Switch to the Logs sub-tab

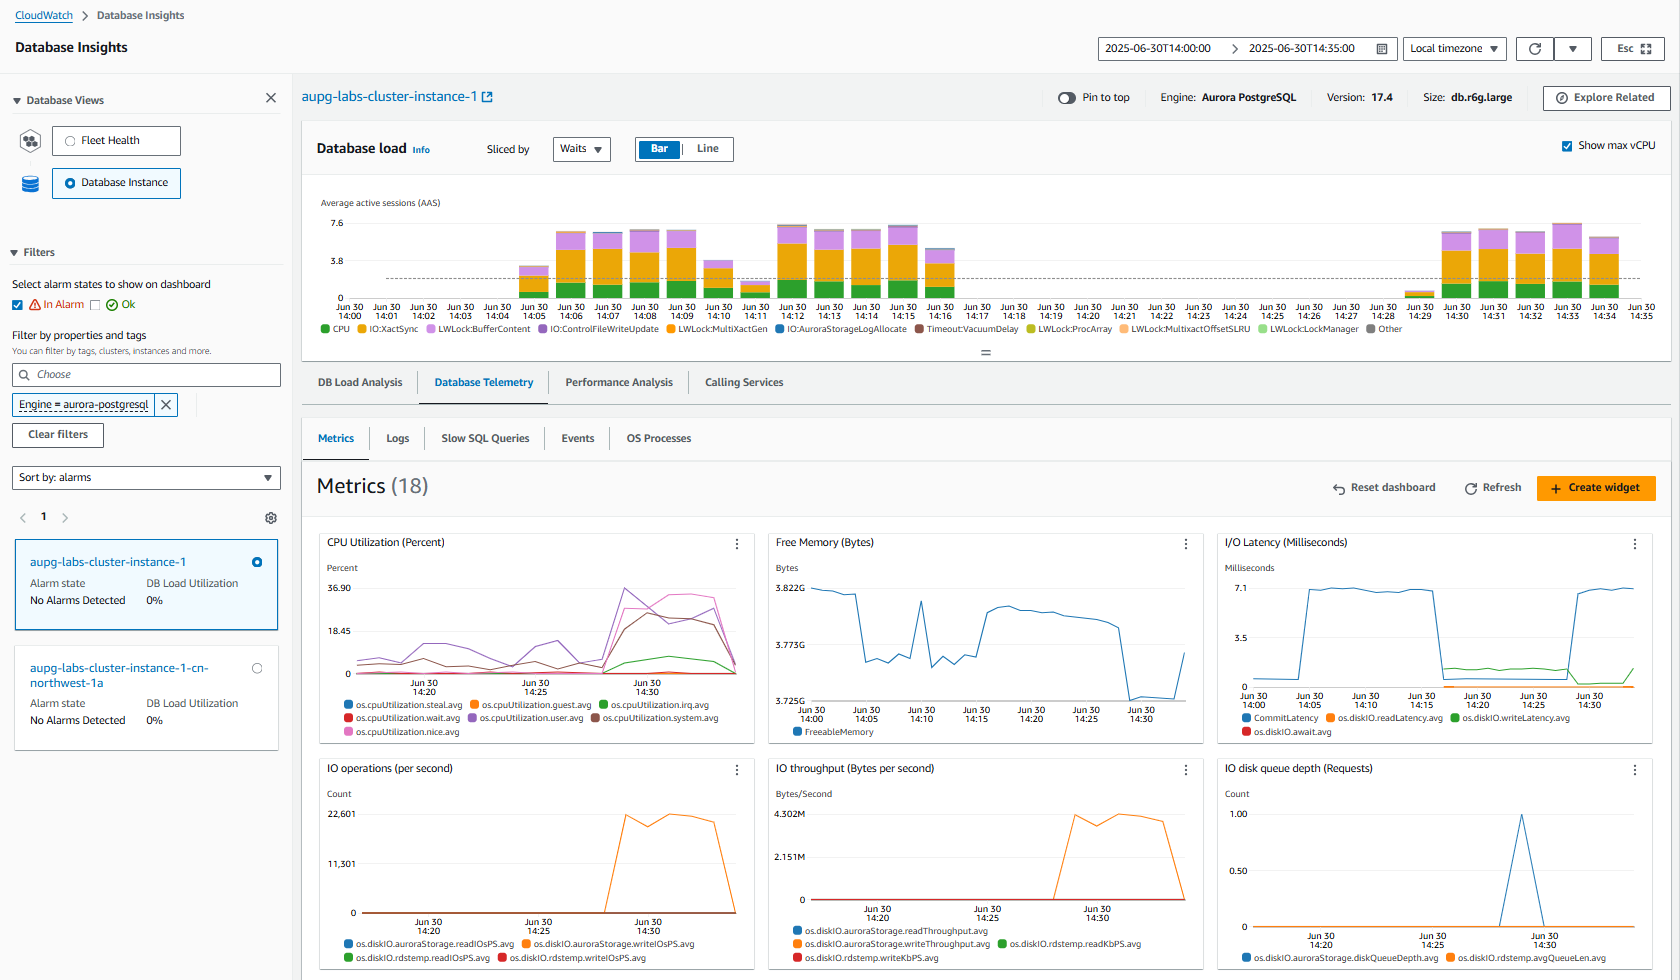click(398, 439)
